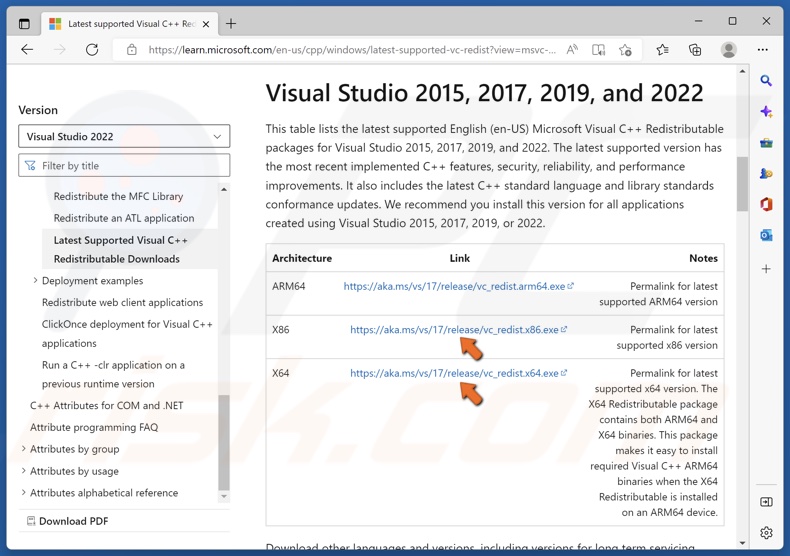Click the X64 architecture cell

[281, 373]
